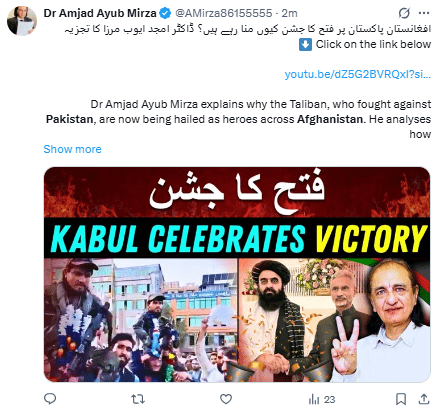439x414 pixels.
Task: Open the Kabul Celebrates Victory thumbnail image
Action: pos(237,274)
